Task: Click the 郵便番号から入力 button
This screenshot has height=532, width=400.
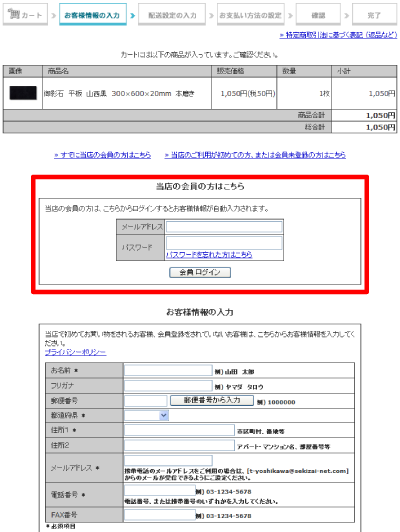Action: tap(212, 400)
